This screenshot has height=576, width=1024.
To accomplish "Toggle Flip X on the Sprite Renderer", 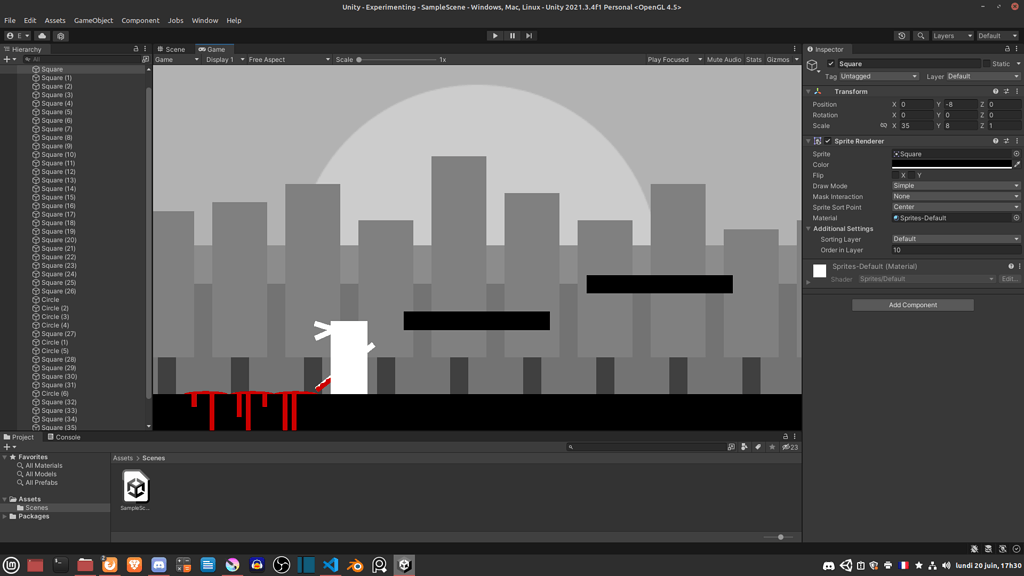I will (895, 175).
